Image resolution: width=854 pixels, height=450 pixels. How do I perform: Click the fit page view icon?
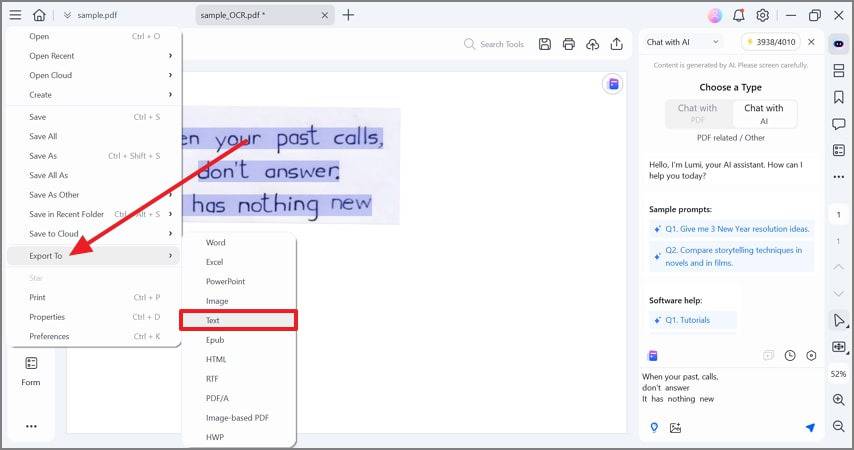pos(839,347)
